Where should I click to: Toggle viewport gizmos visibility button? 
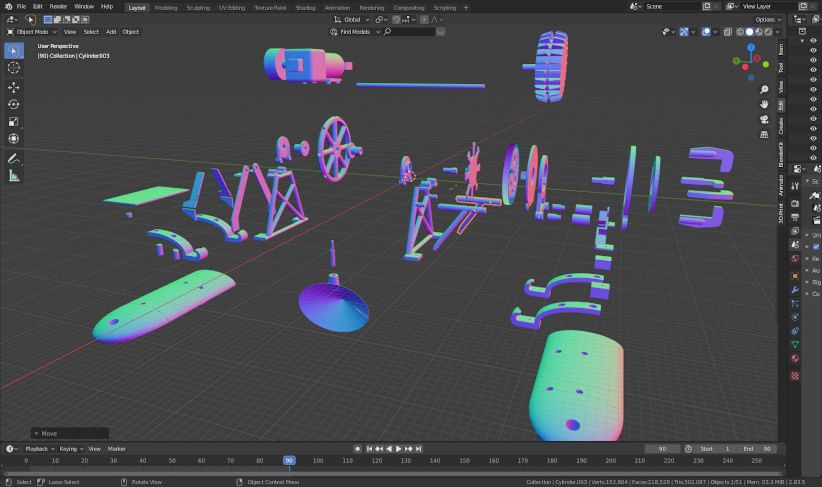[684, 32]
